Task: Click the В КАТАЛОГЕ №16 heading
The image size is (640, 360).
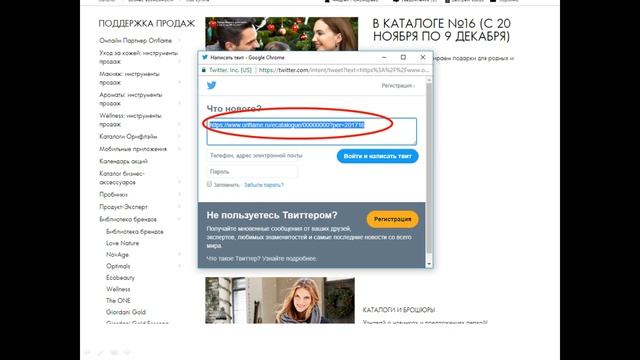Action: [442, 30]
